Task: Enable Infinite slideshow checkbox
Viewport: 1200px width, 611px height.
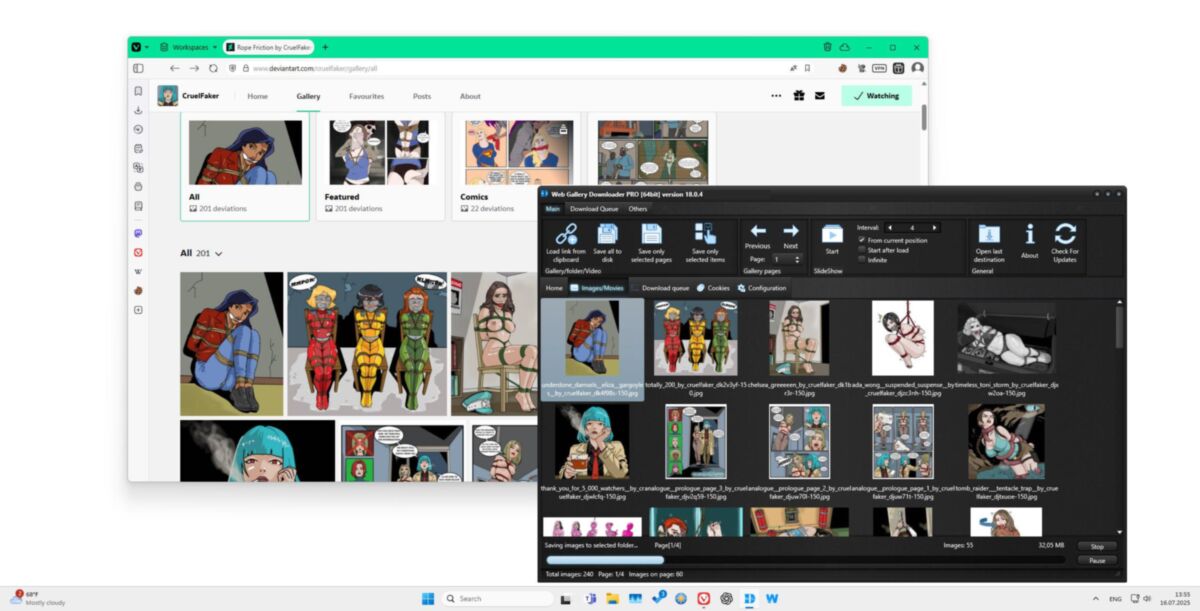Action: pos(862,260)
